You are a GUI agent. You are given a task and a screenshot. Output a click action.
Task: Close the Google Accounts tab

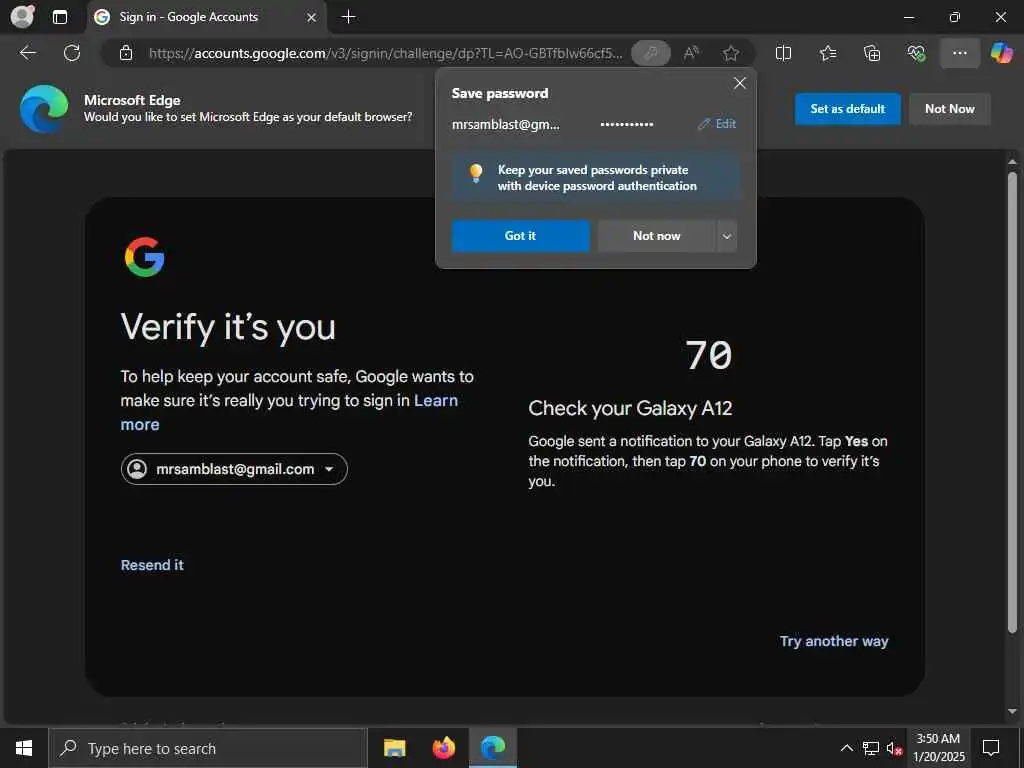[312, 18]
